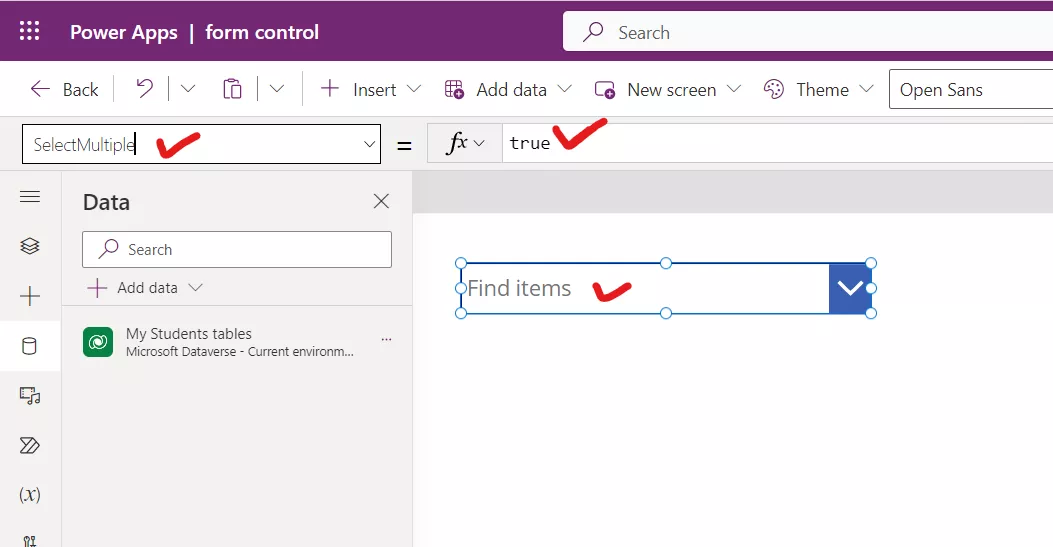Open the New screen menu

(x=668, y=89)
